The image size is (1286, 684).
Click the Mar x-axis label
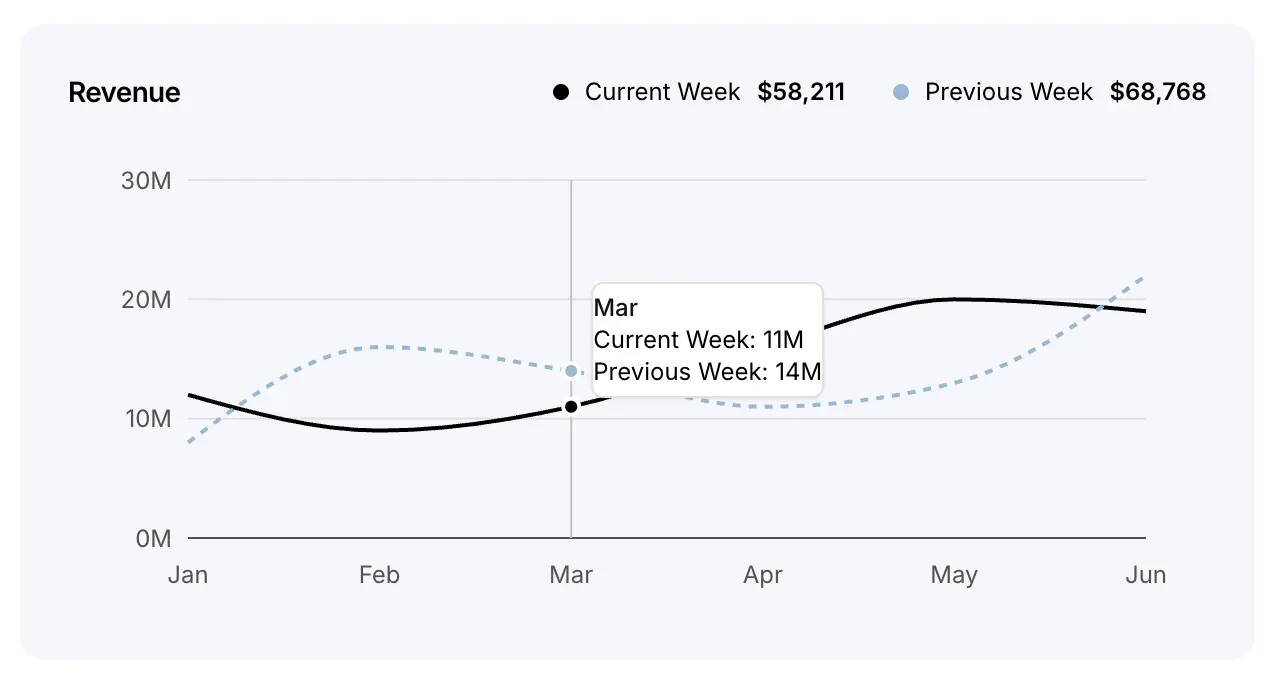[571, 575]
